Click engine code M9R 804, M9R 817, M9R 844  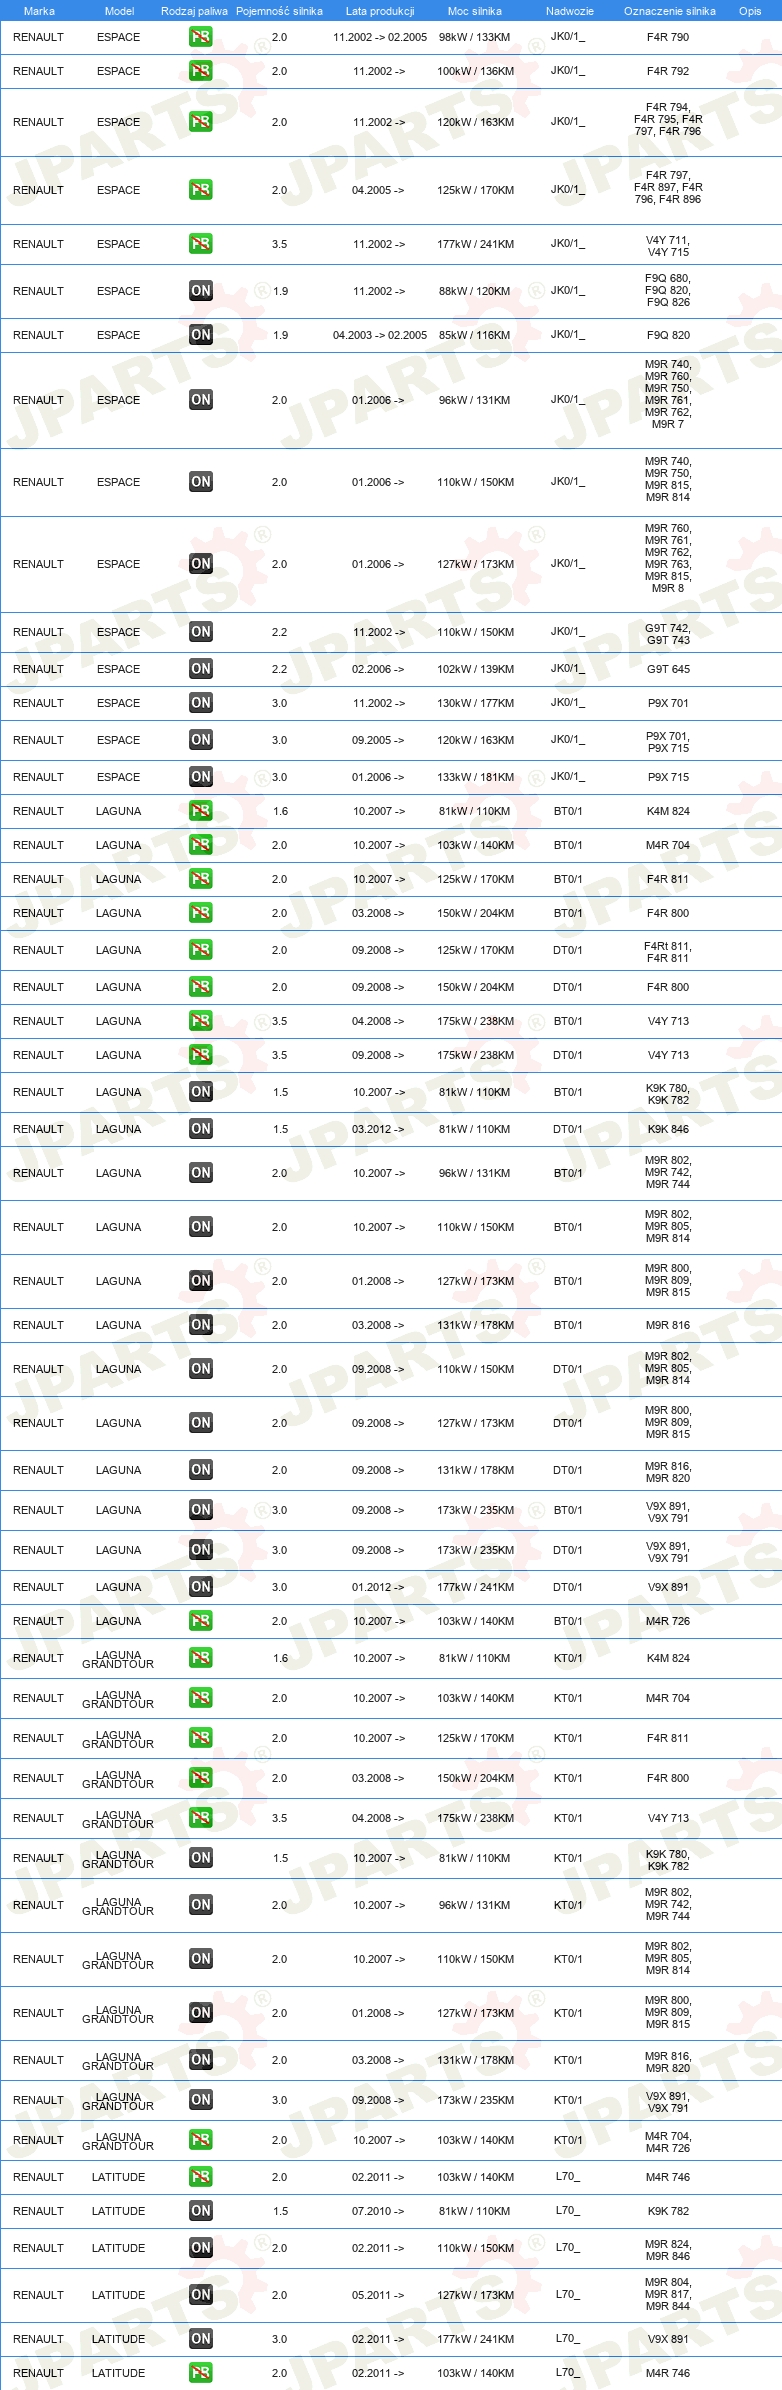(x=668, y=2294)
